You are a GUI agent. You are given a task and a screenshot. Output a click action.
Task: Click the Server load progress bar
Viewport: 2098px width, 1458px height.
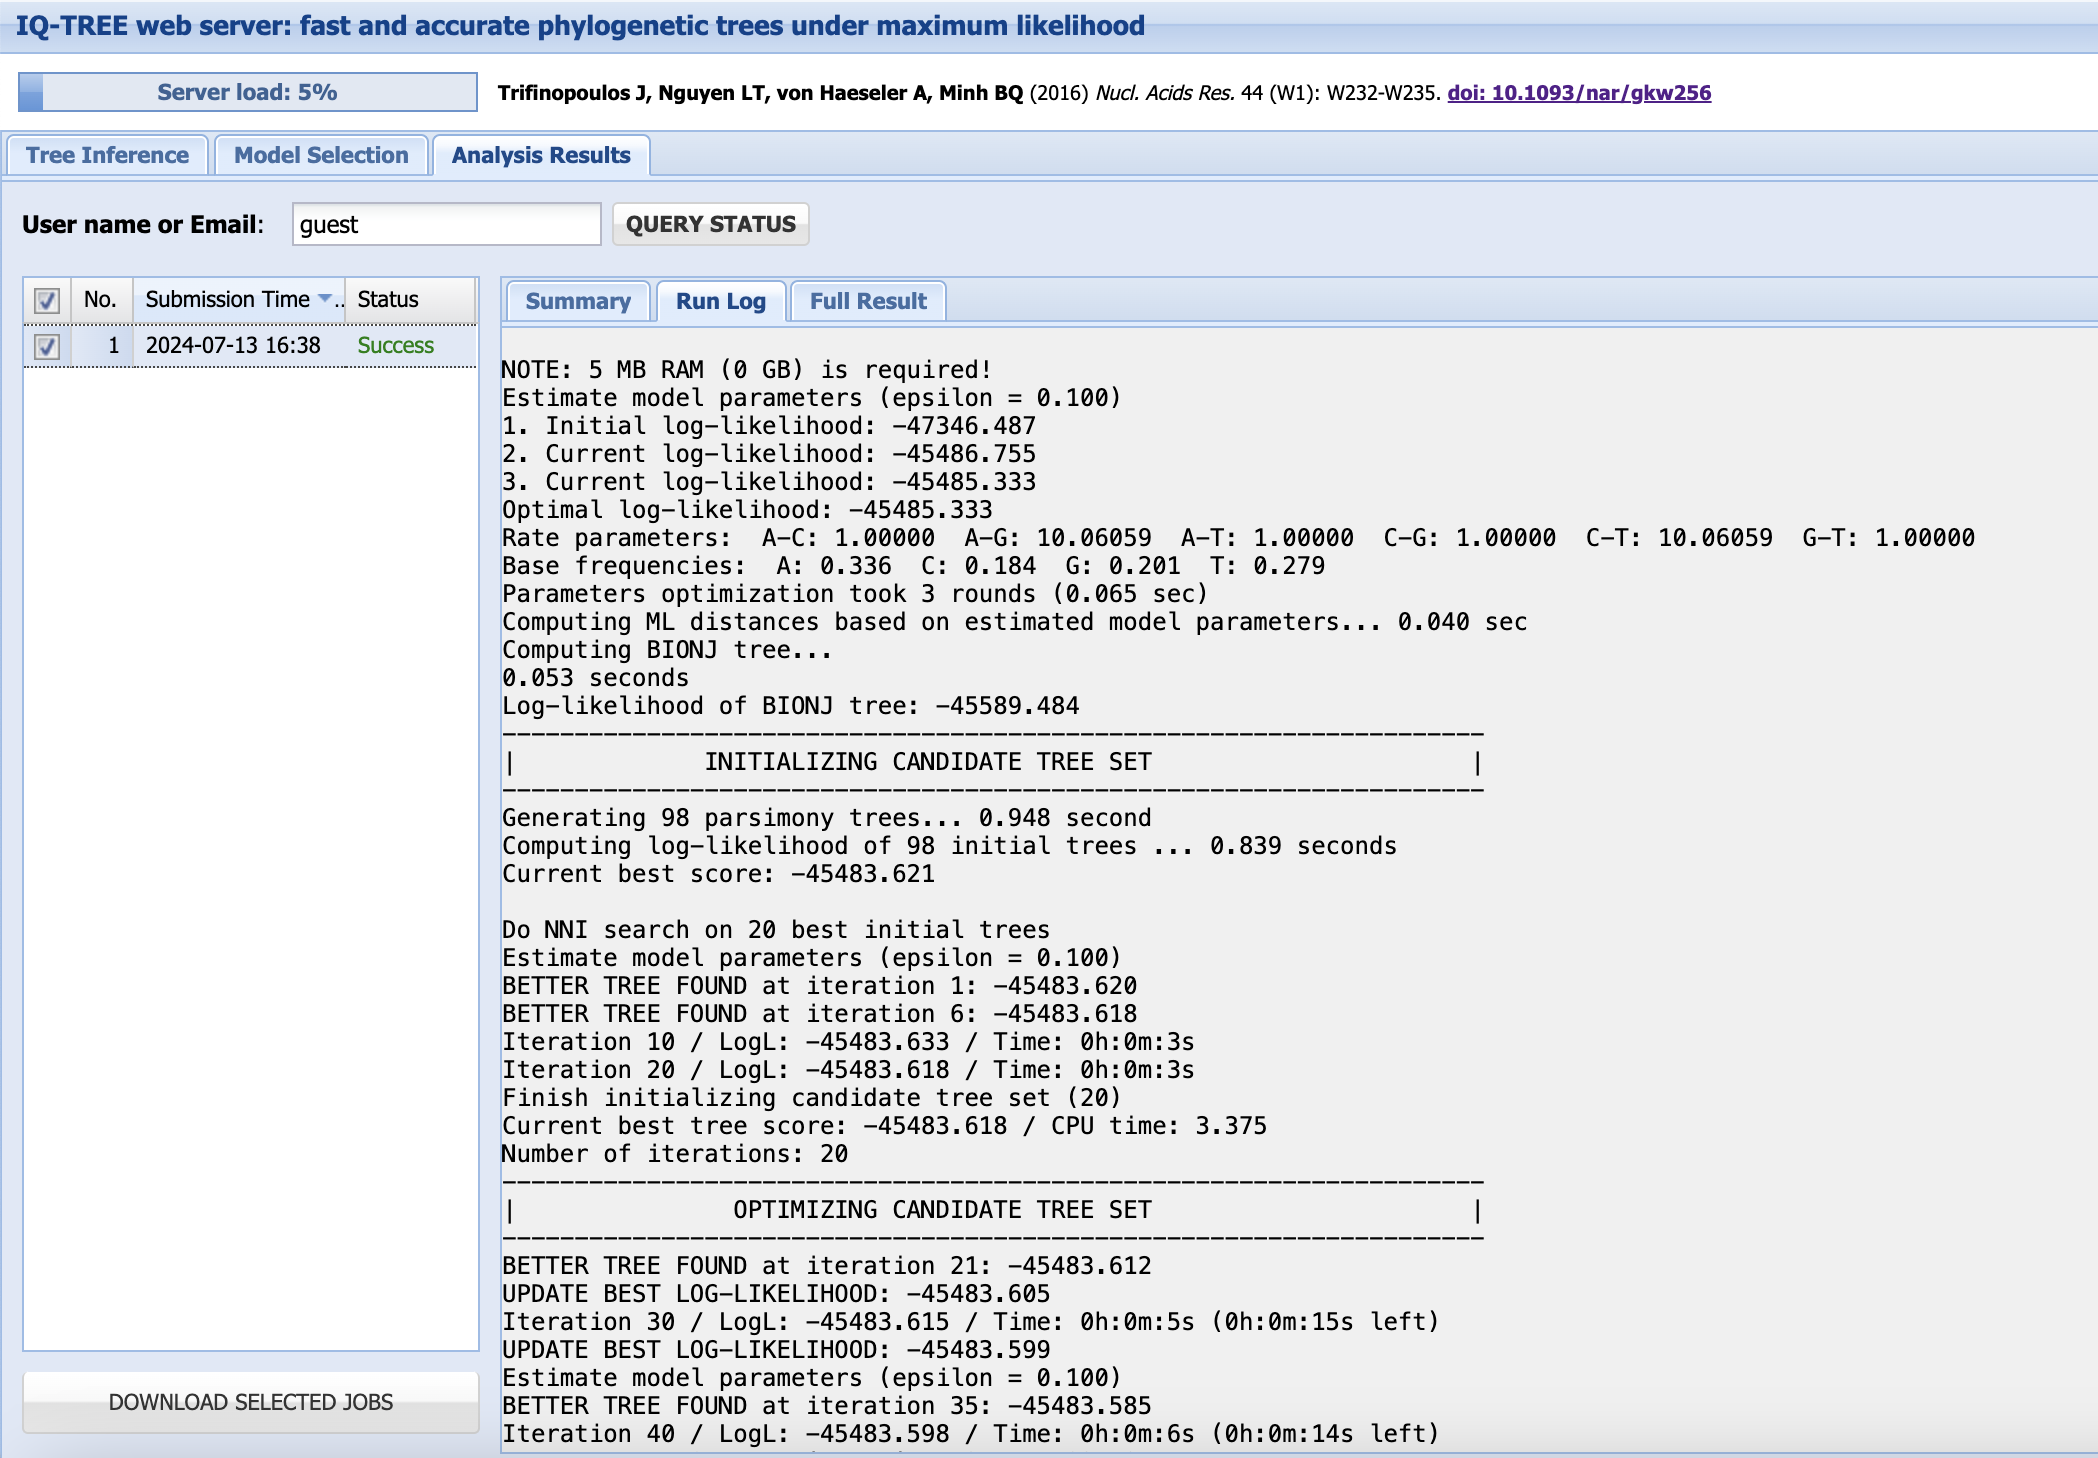point(248,92)
